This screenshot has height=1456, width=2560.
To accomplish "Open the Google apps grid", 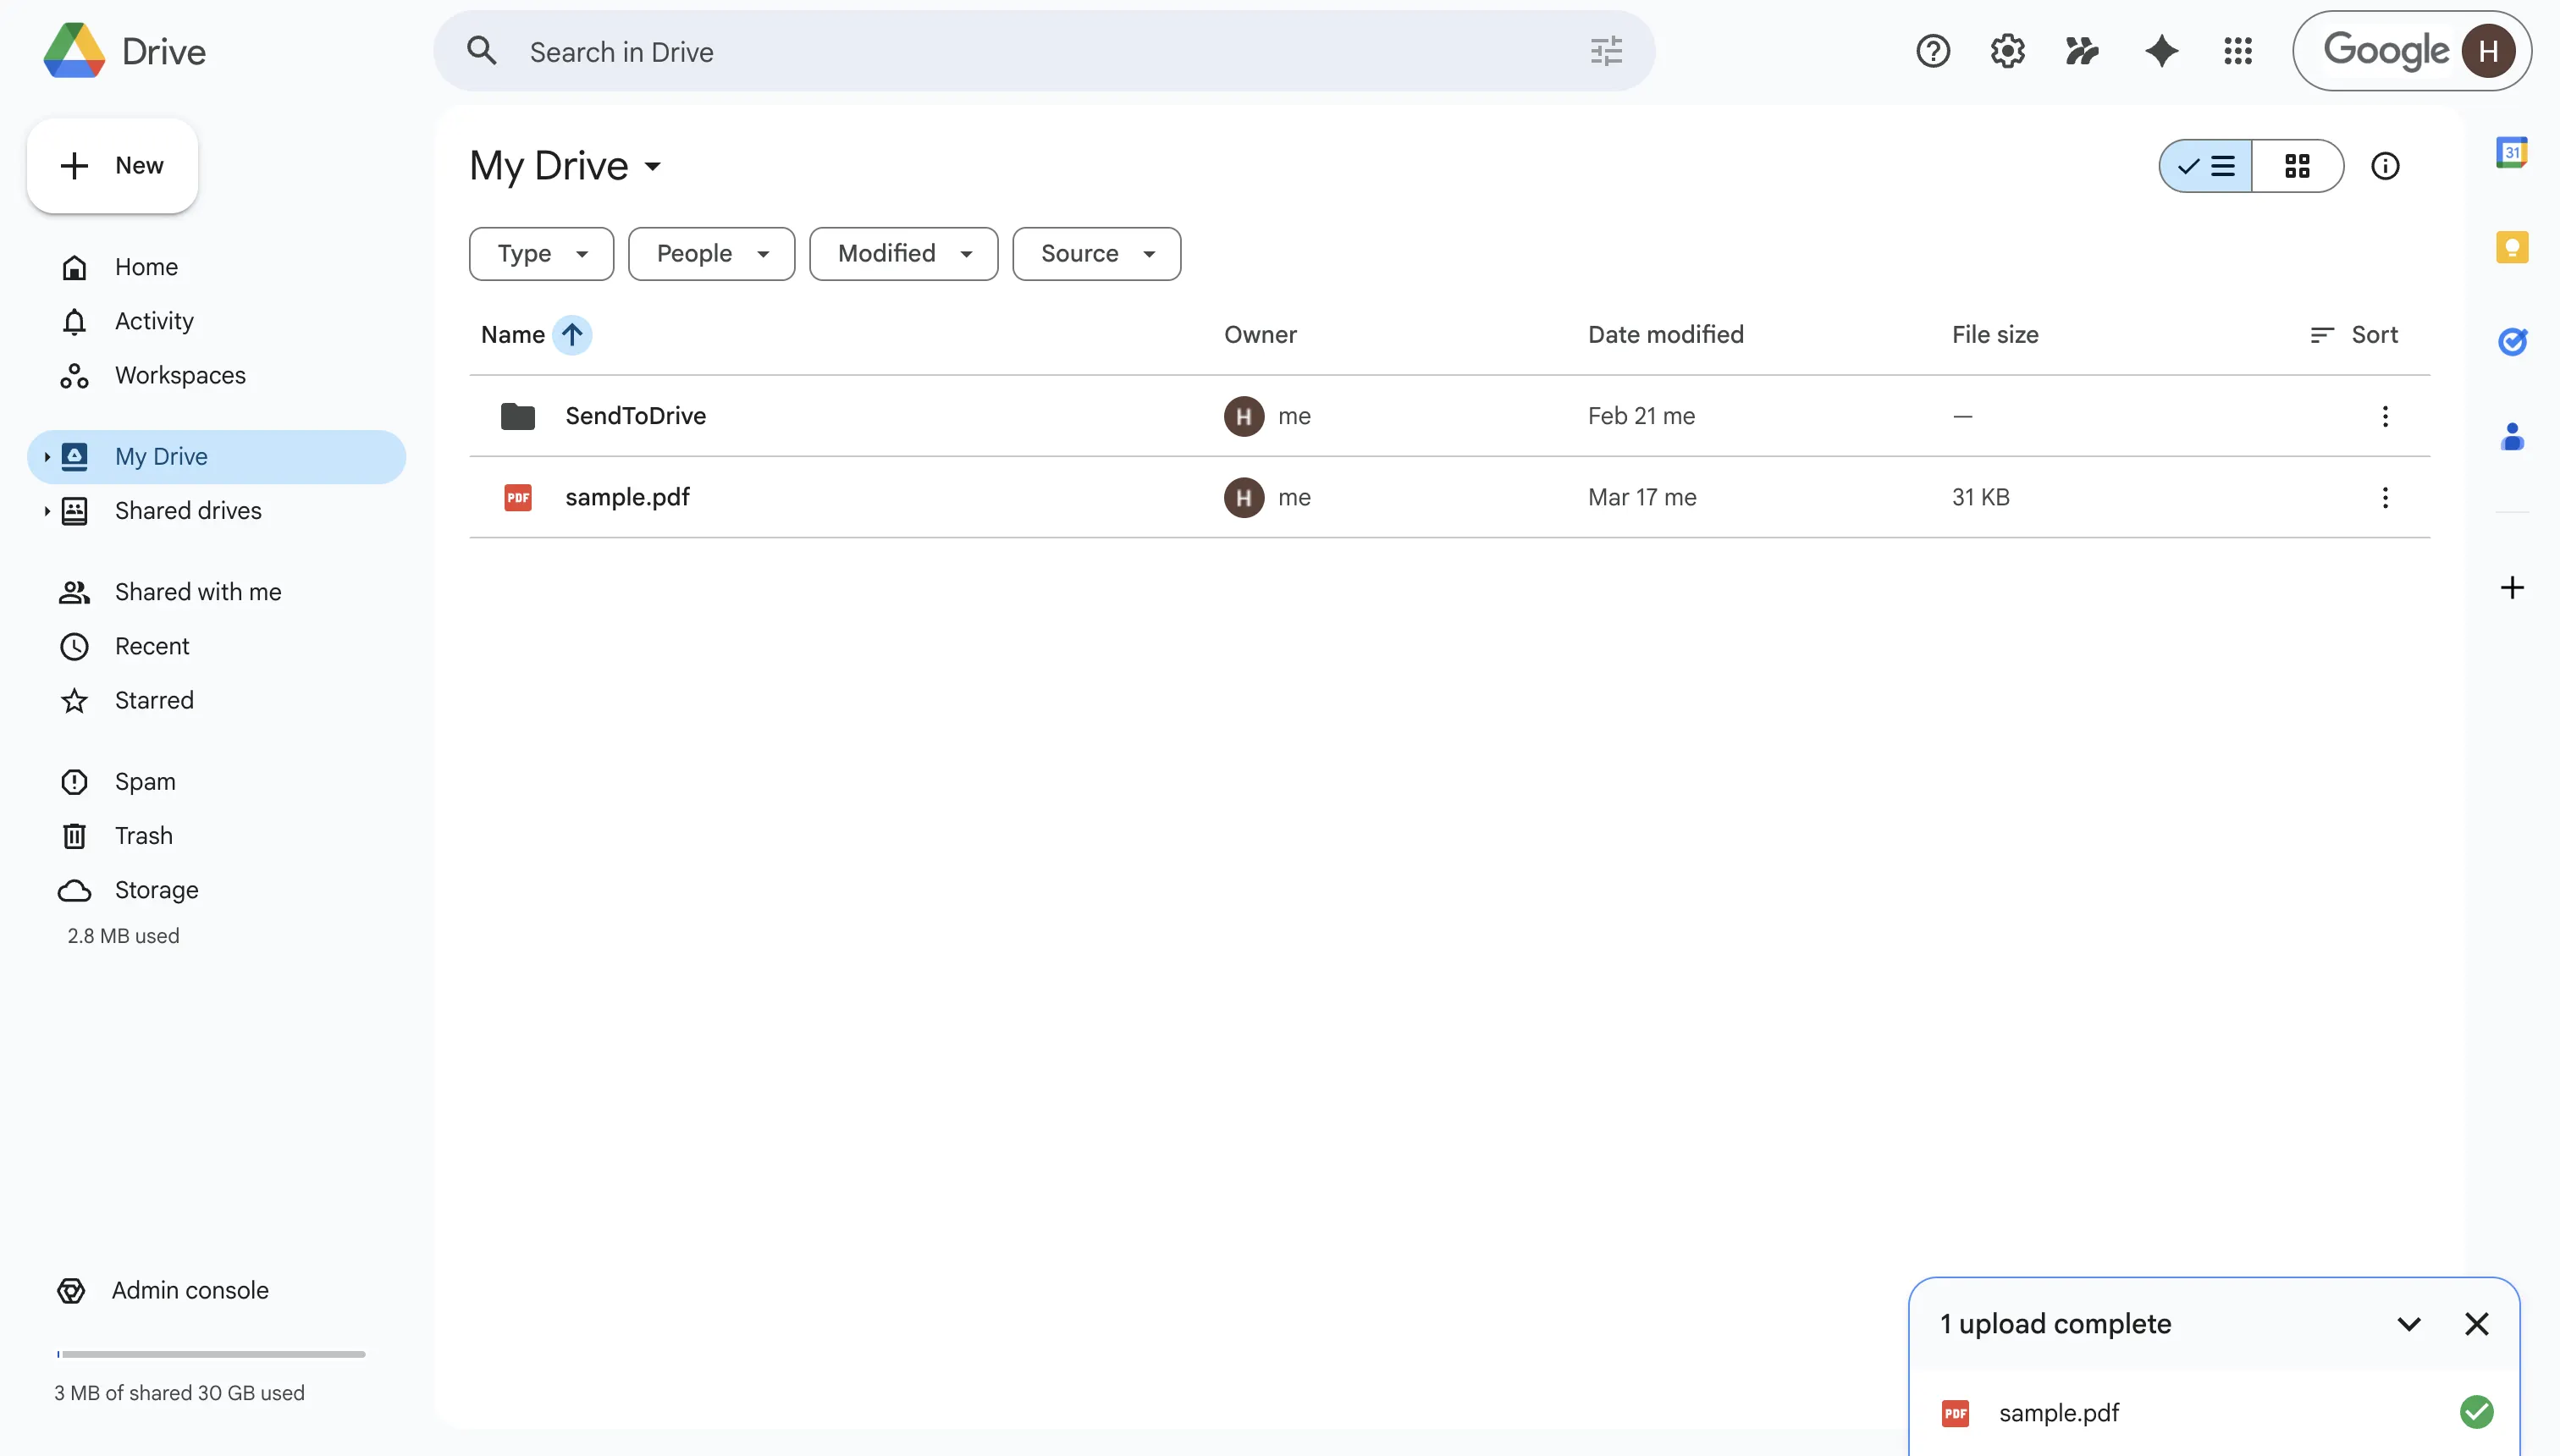I will (x=2238, y=51).
